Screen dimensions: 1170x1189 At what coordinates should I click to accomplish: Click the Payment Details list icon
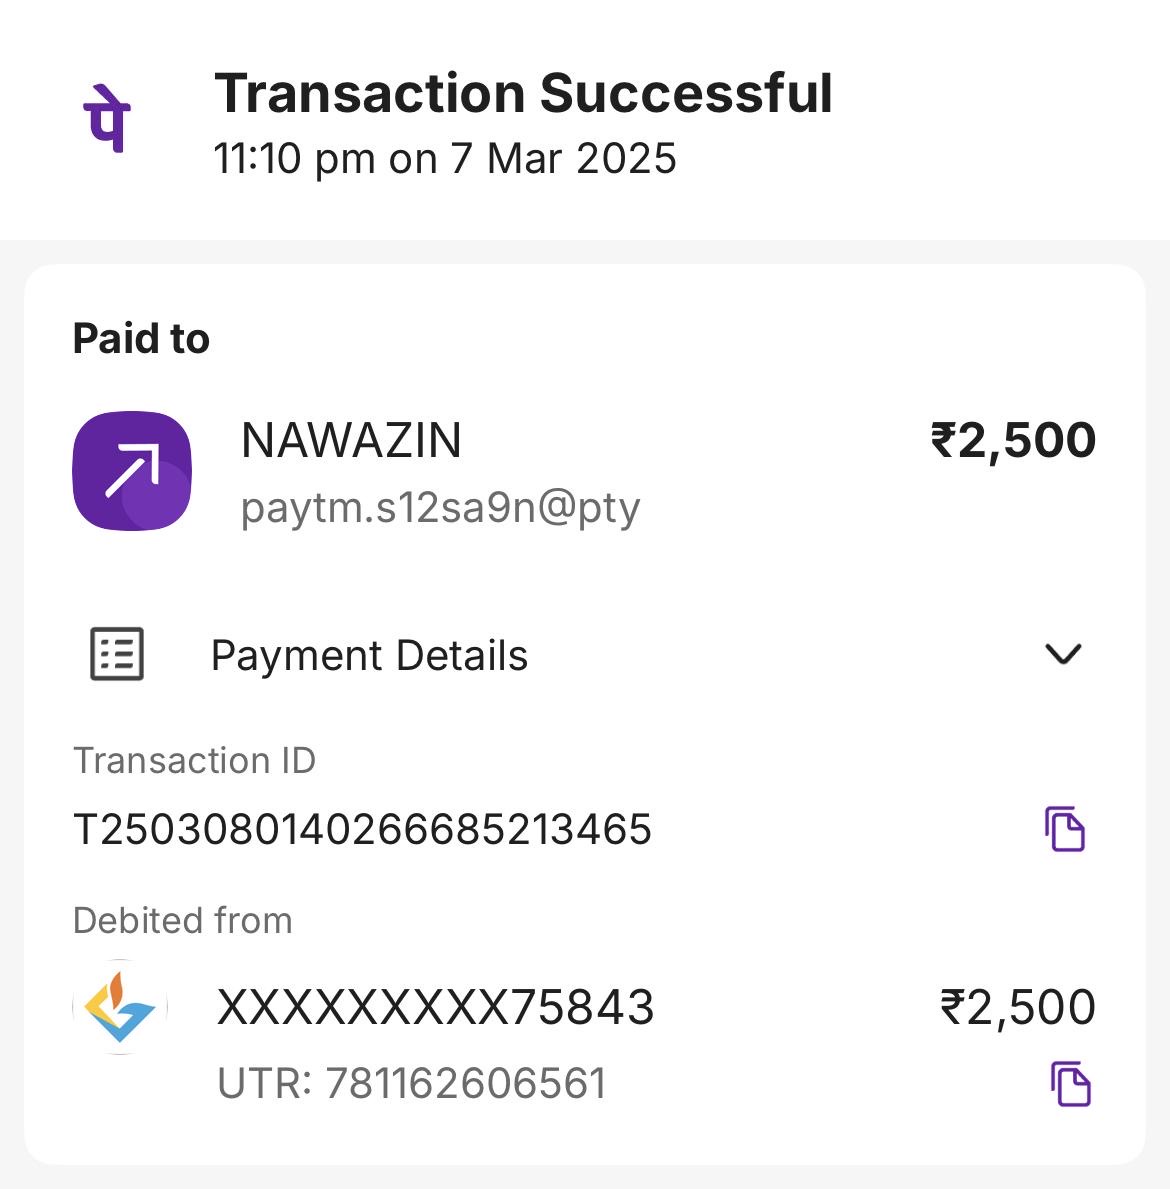pyautogui.click(x=117, y=654)
